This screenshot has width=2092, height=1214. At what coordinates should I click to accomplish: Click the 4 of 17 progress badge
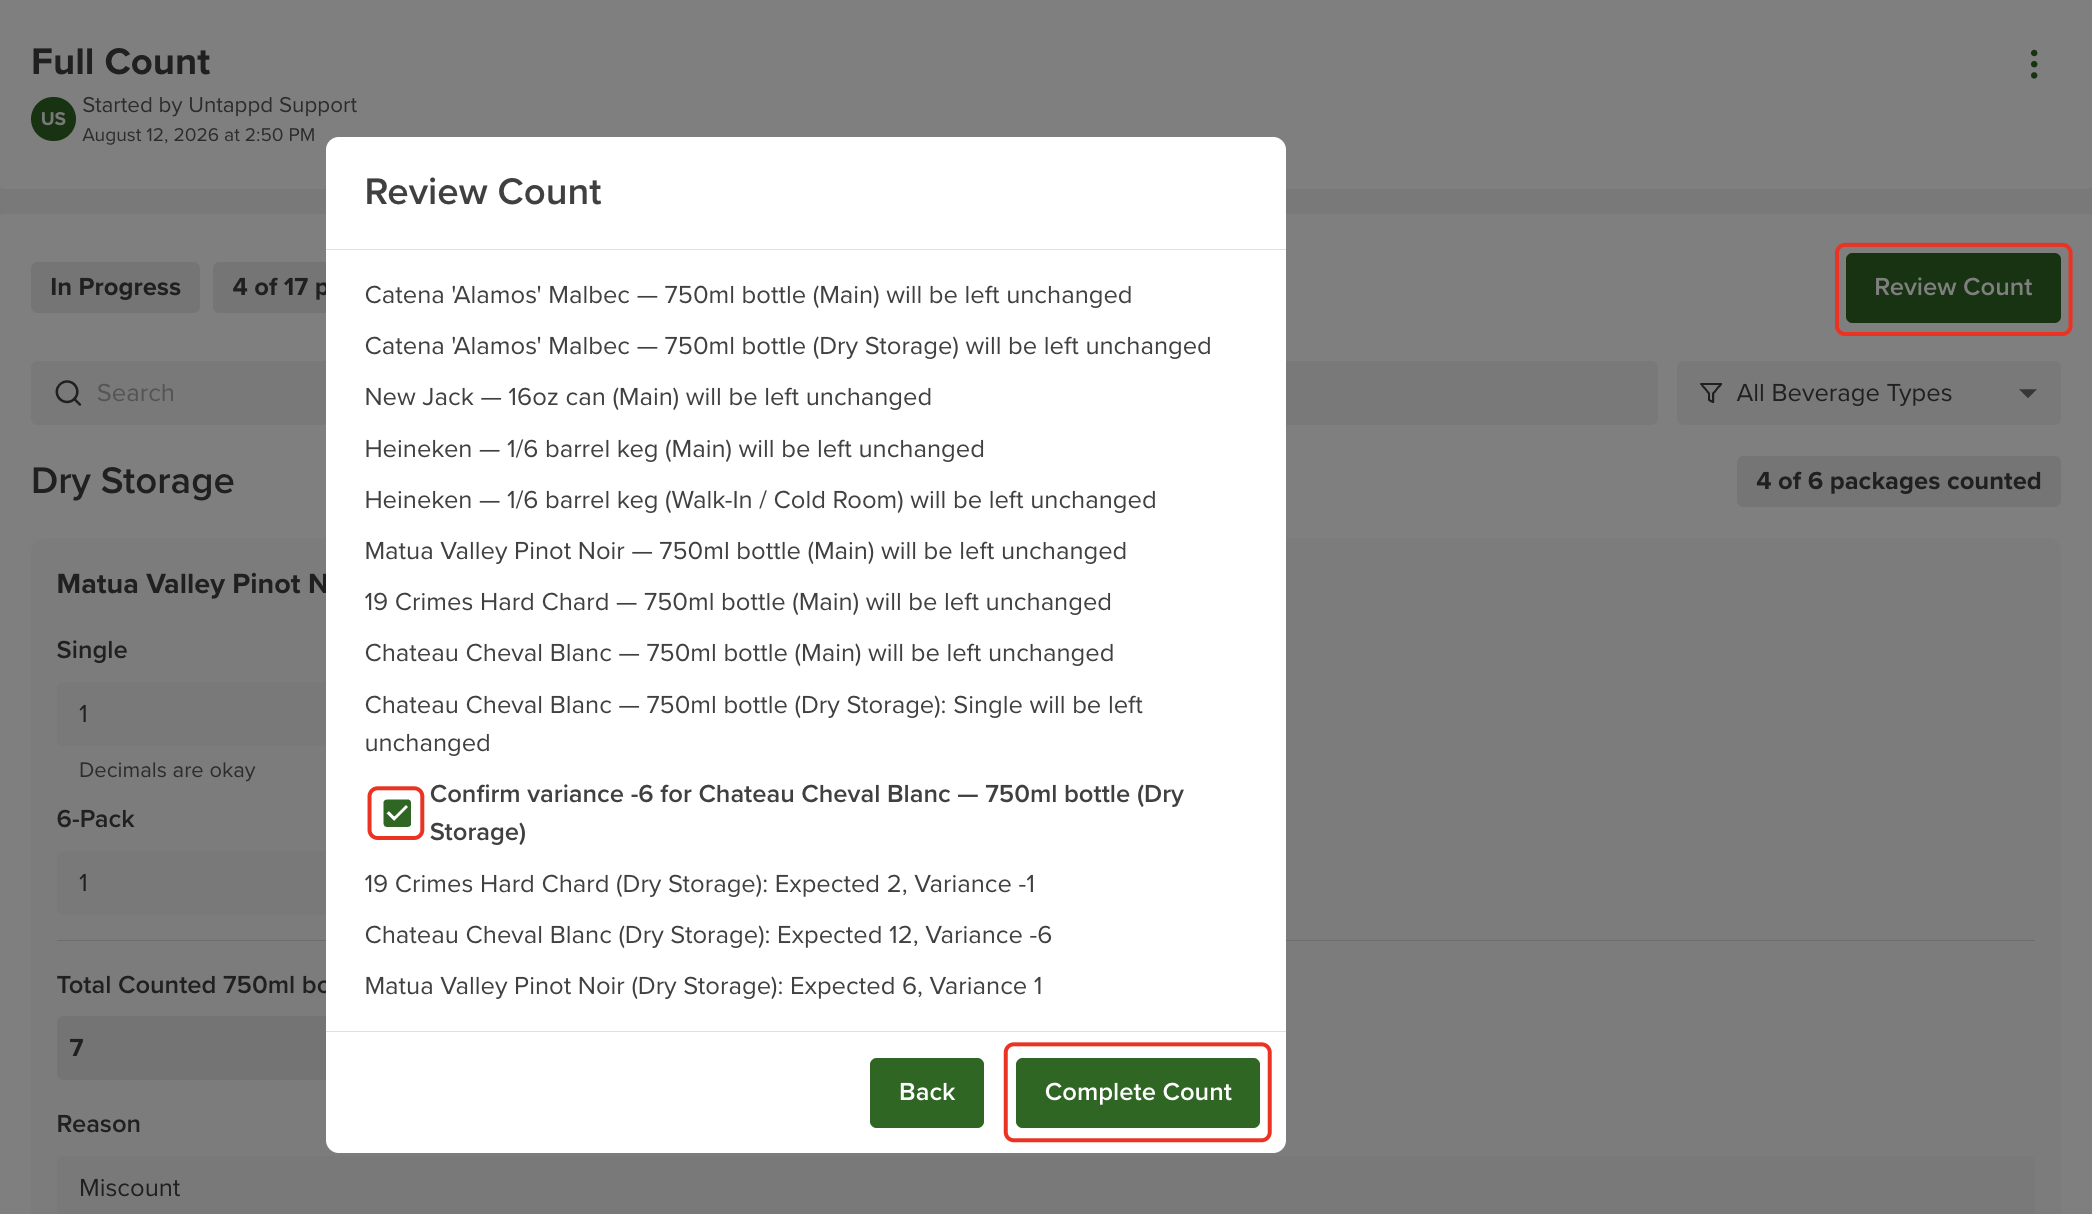[270, 287]
